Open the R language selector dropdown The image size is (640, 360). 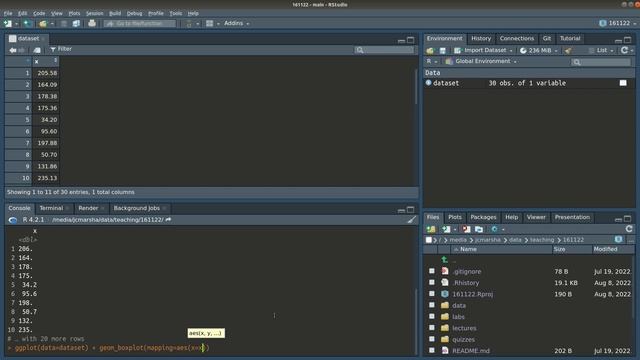coord(432,61)
